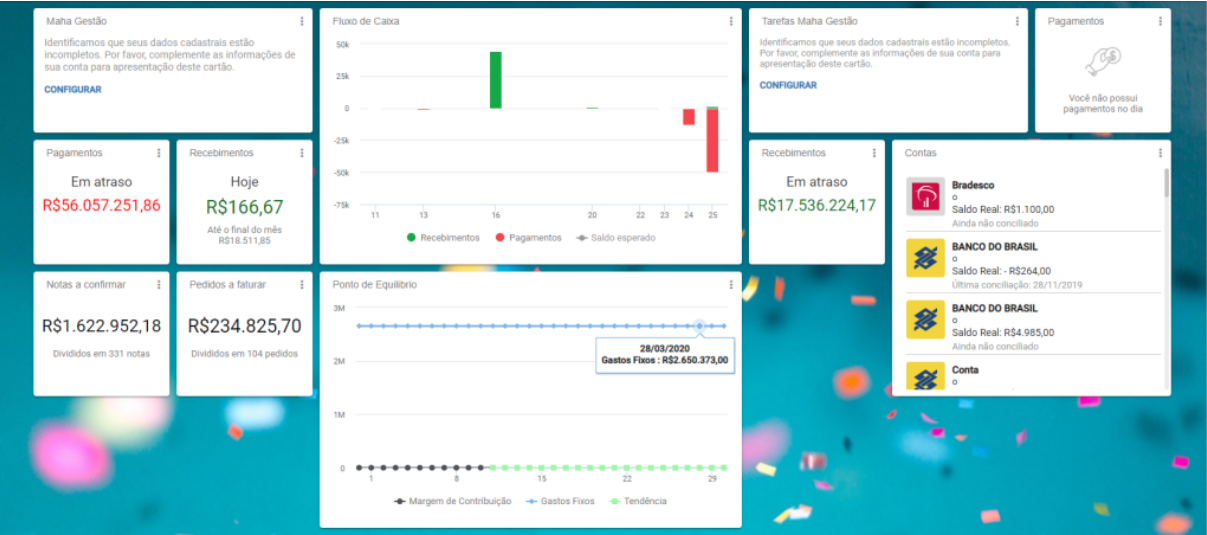Click the tall green receipts bar on day 16
The image size is (1207, 535).
495,80
